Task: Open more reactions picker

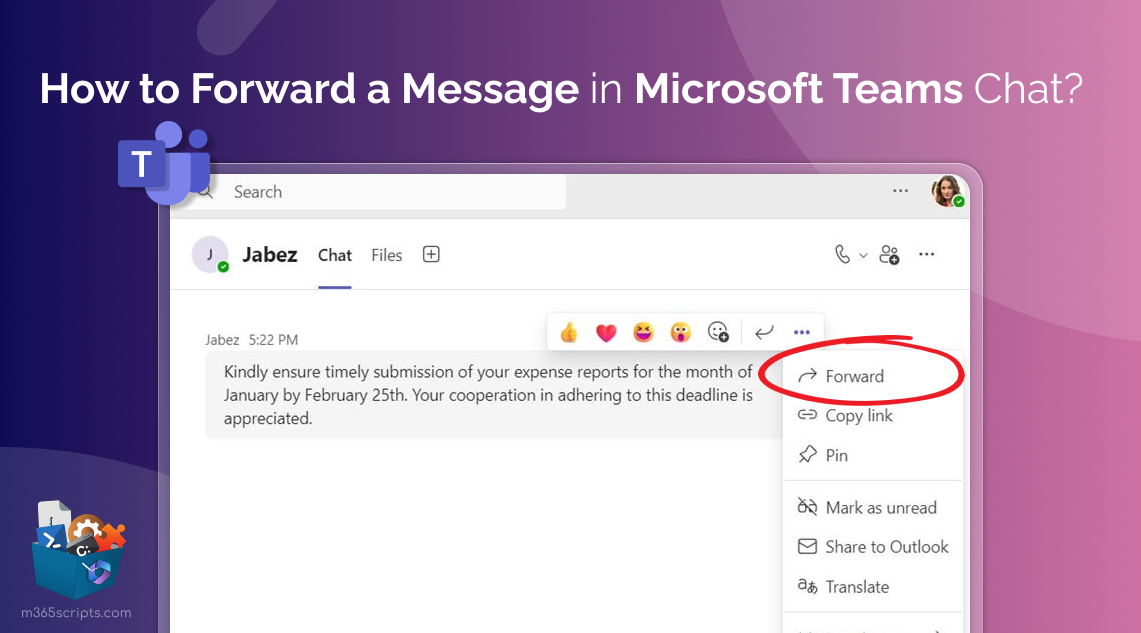Action: click(x=719, y=331)
